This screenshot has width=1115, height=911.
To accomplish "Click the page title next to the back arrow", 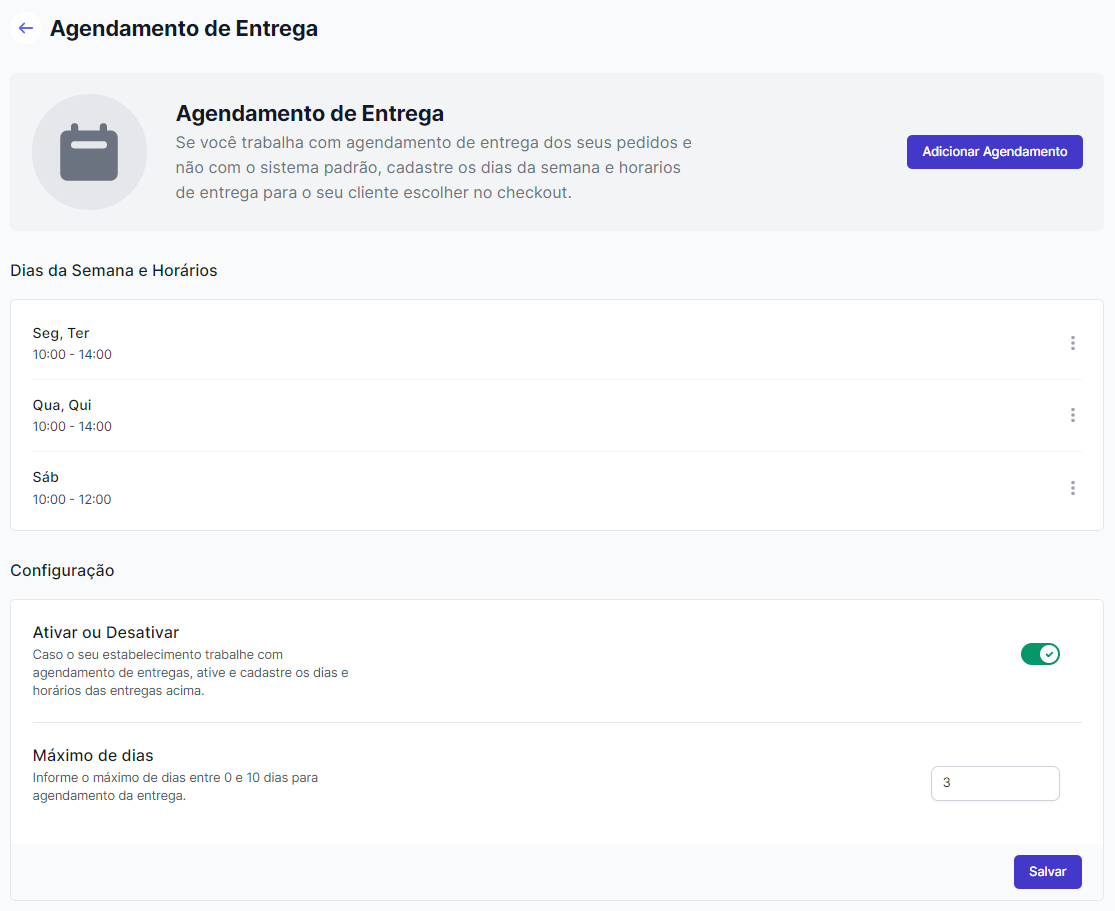I will [184, 28].
